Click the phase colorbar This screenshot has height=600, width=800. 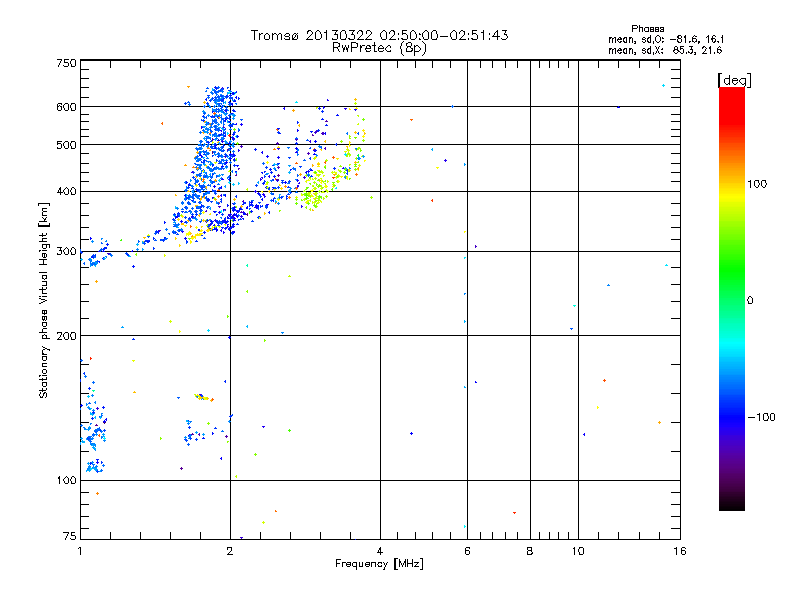(x=732, y=298)
